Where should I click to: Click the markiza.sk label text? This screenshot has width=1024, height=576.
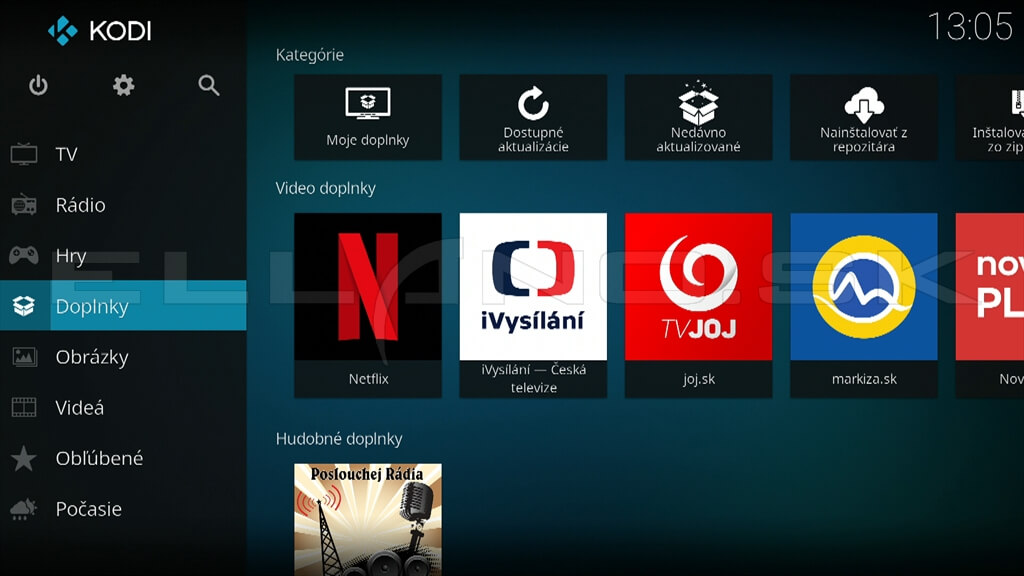(x=864, y=379)
